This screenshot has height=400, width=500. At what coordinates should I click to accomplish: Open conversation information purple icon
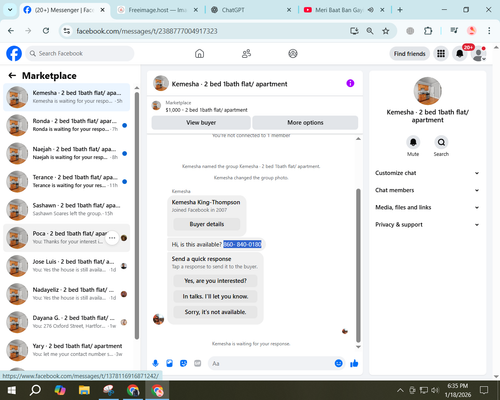(x=350, y=83)
